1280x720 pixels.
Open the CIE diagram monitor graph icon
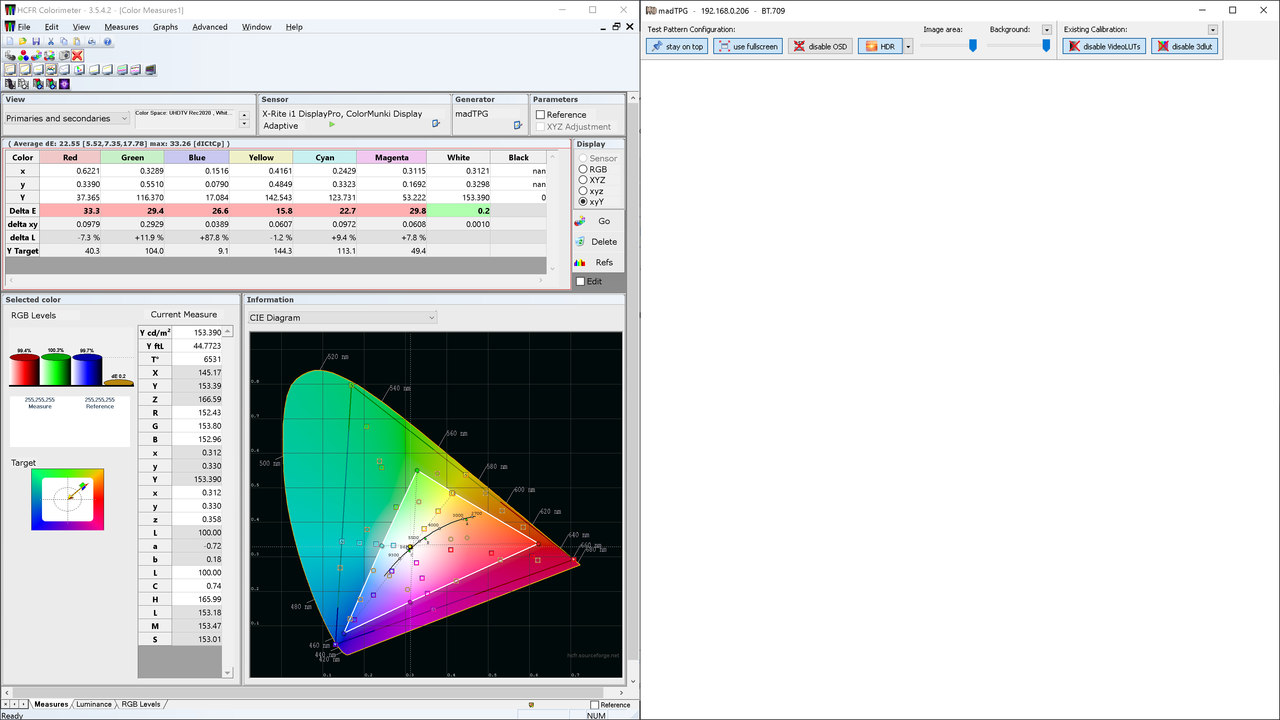click(x=79, y=69)
